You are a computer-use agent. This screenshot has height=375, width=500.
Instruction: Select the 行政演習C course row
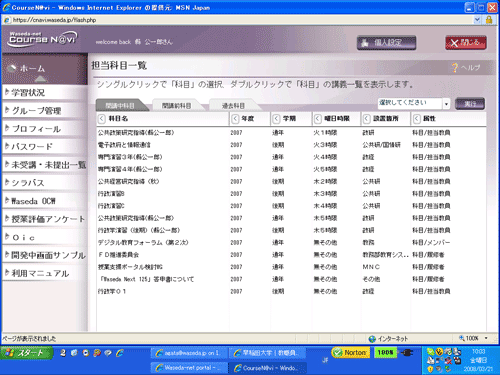pyautogui.click(x=291, y=206)
